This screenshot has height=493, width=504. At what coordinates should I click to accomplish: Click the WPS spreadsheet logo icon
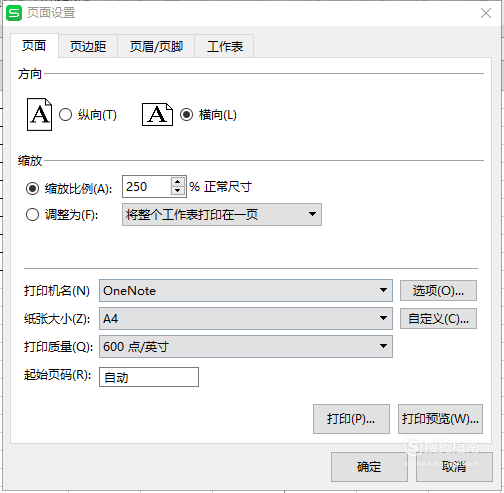14,13
